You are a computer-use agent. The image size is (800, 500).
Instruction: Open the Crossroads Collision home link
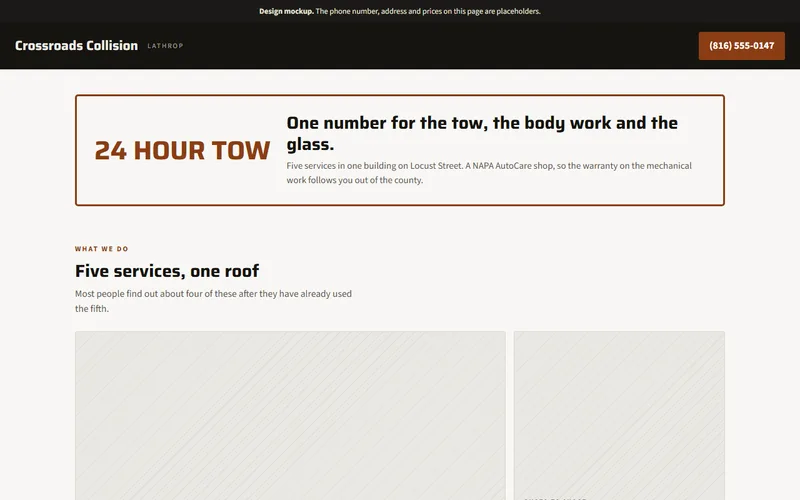pos(76,46)
